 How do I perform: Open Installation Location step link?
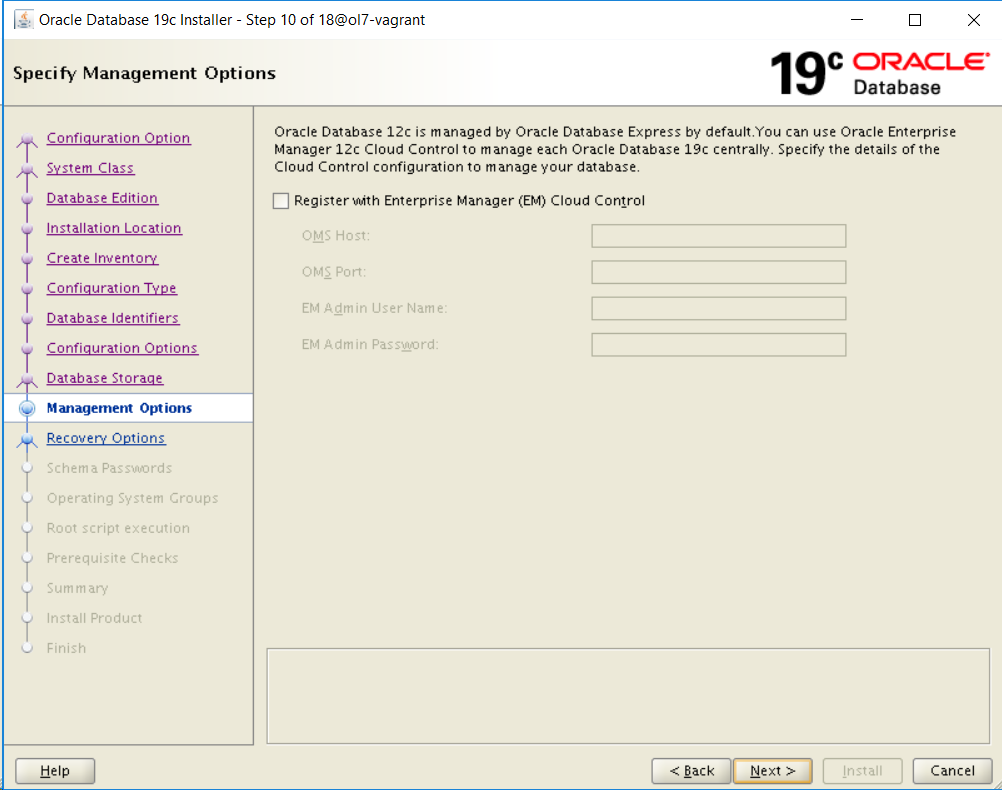(x=114, y=228)
